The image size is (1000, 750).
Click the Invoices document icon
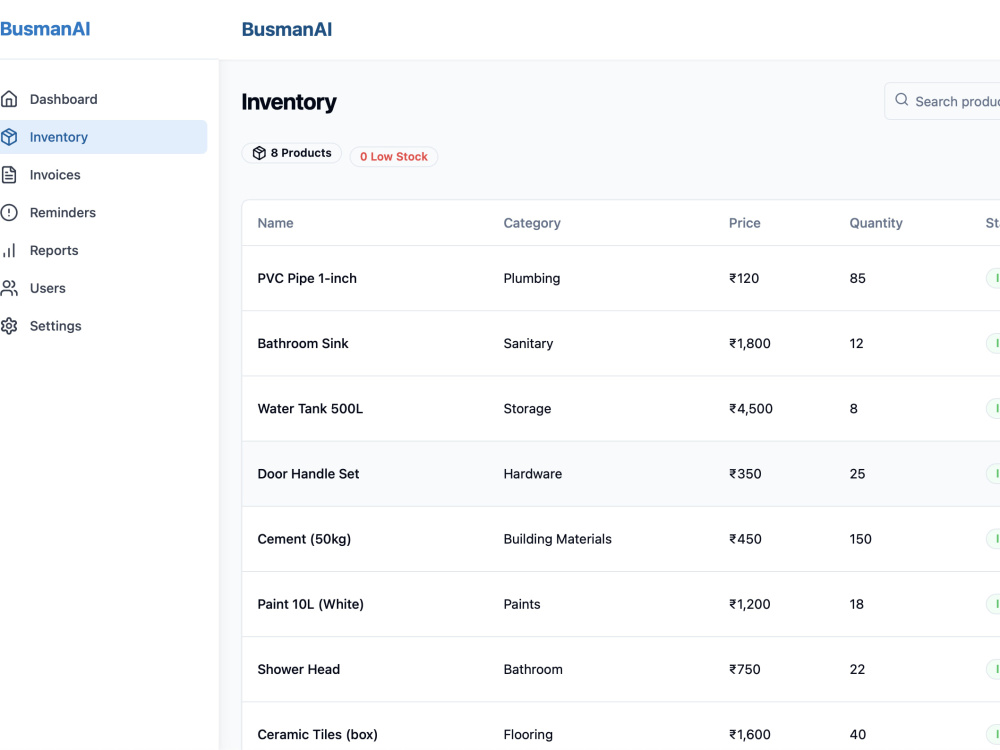point(9,175)
